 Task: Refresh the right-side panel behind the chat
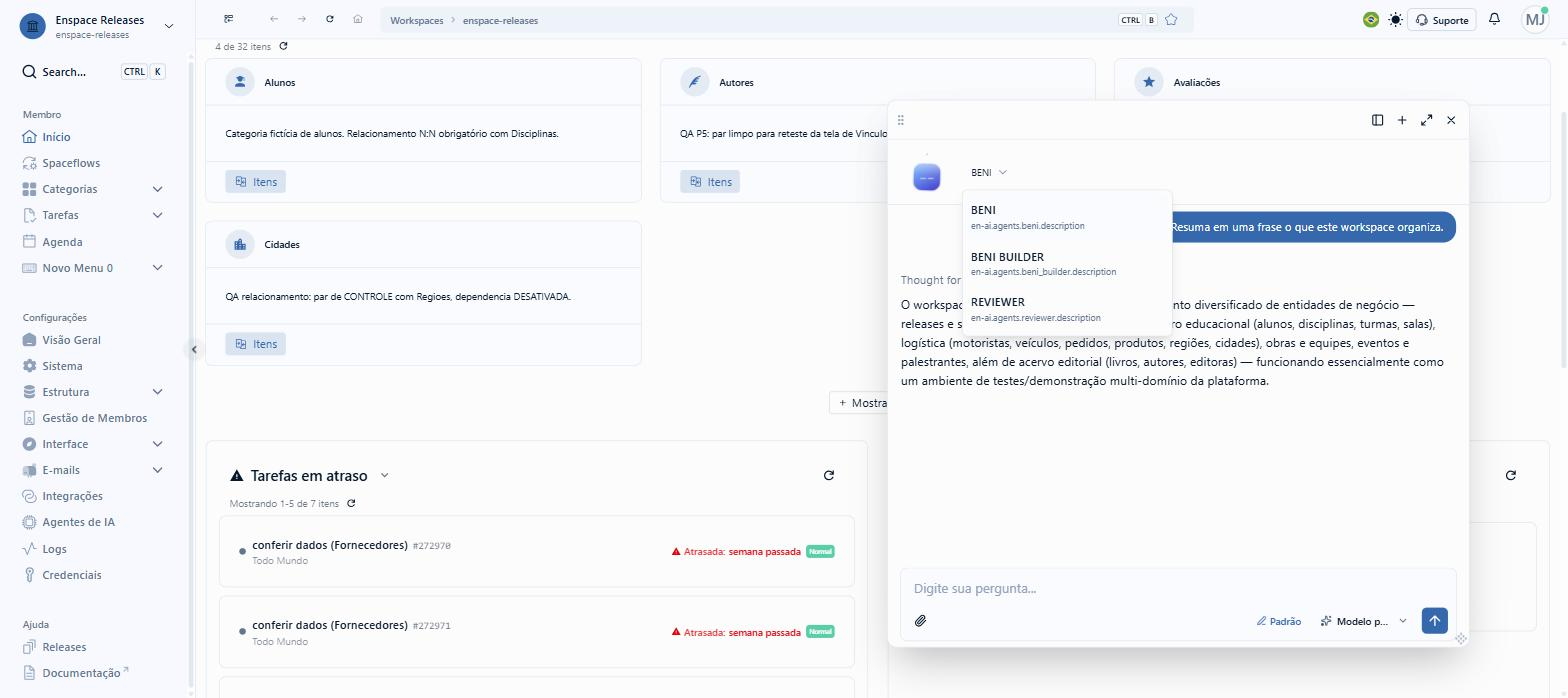click(1510, 475)
